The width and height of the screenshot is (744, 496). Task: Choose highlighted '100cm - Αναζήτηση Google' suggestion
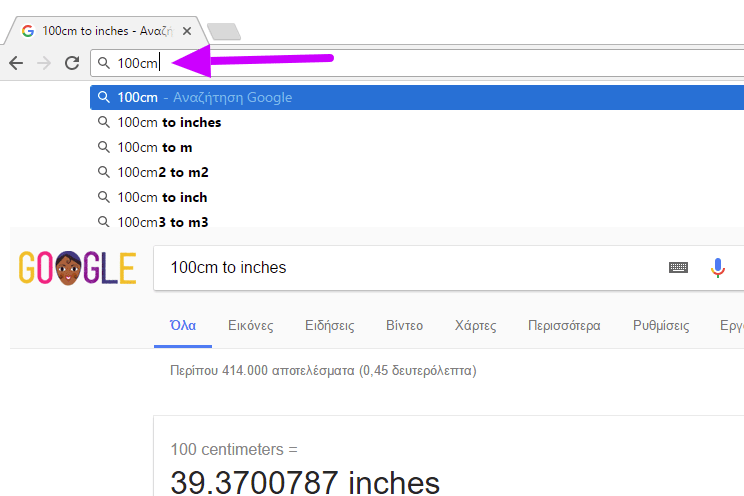417,97
